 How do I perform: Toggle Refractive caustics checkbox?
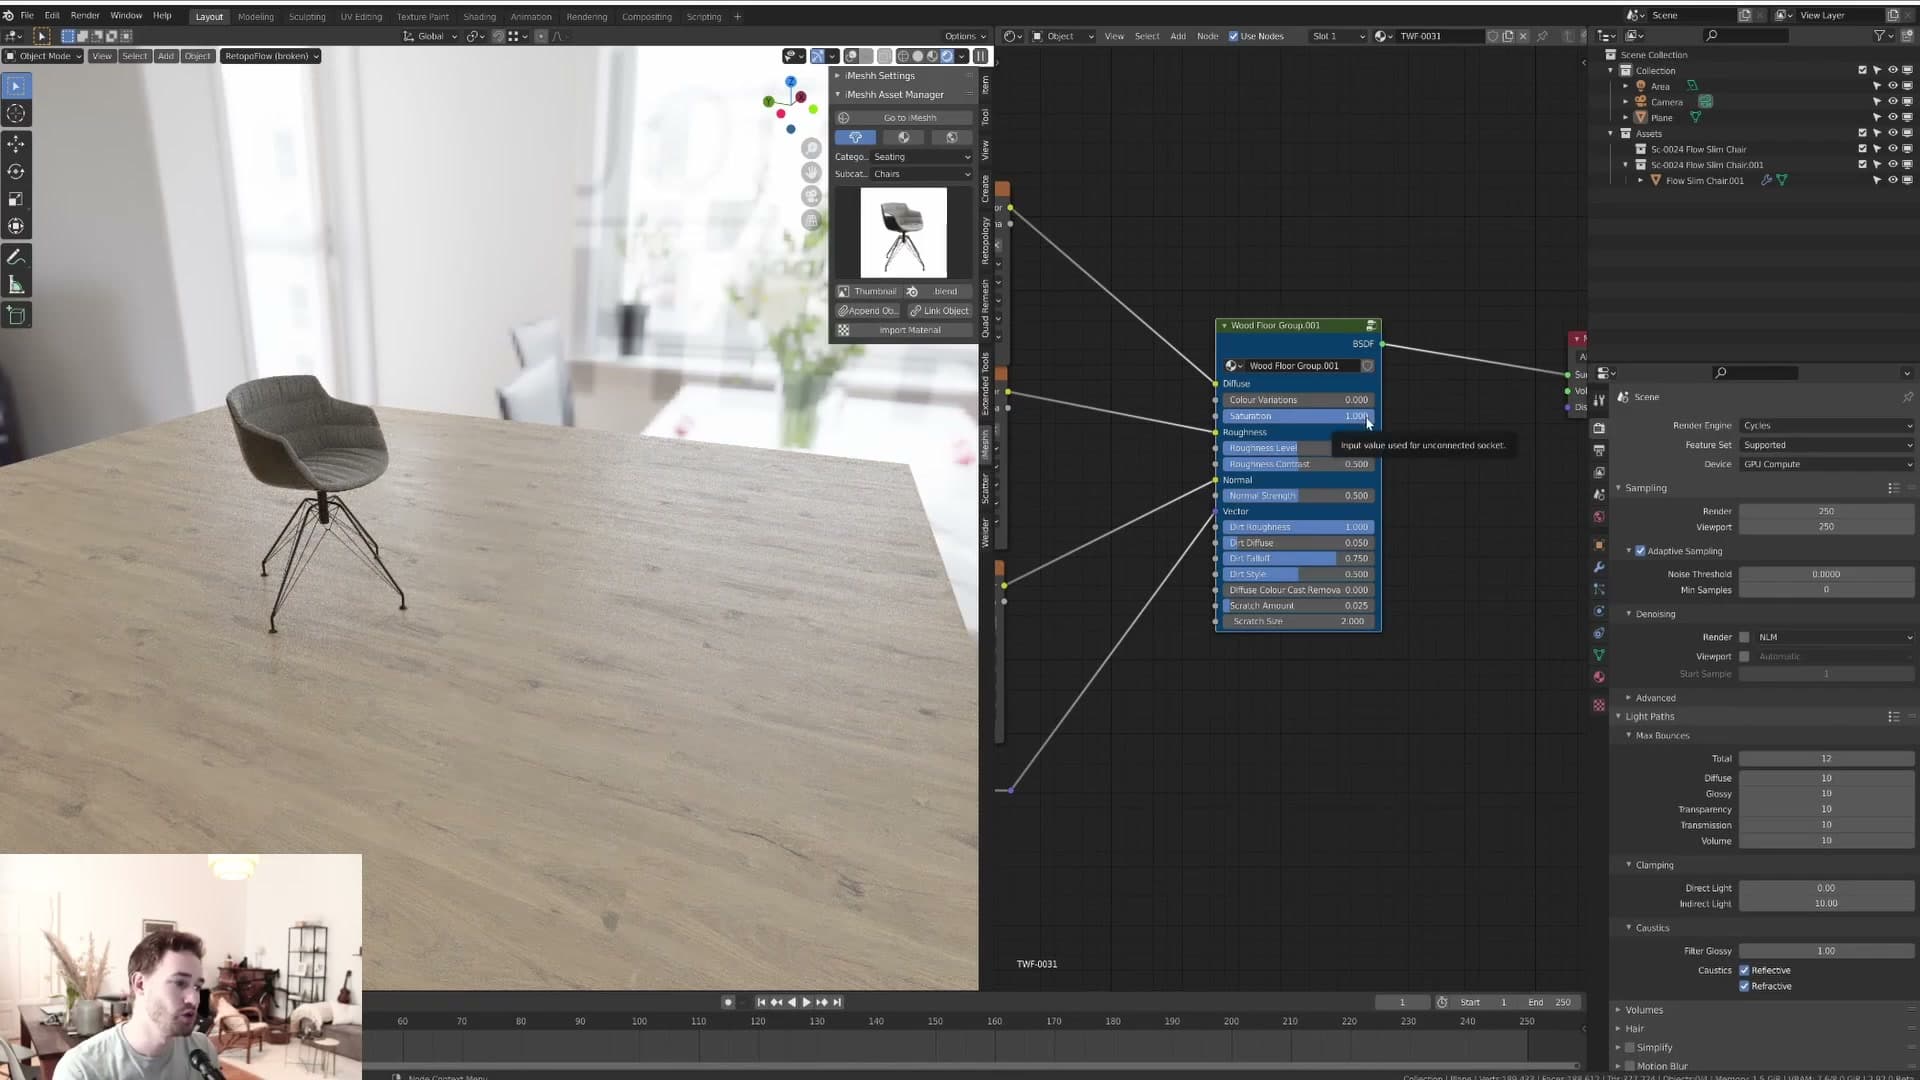click(x=1744, y=986)
